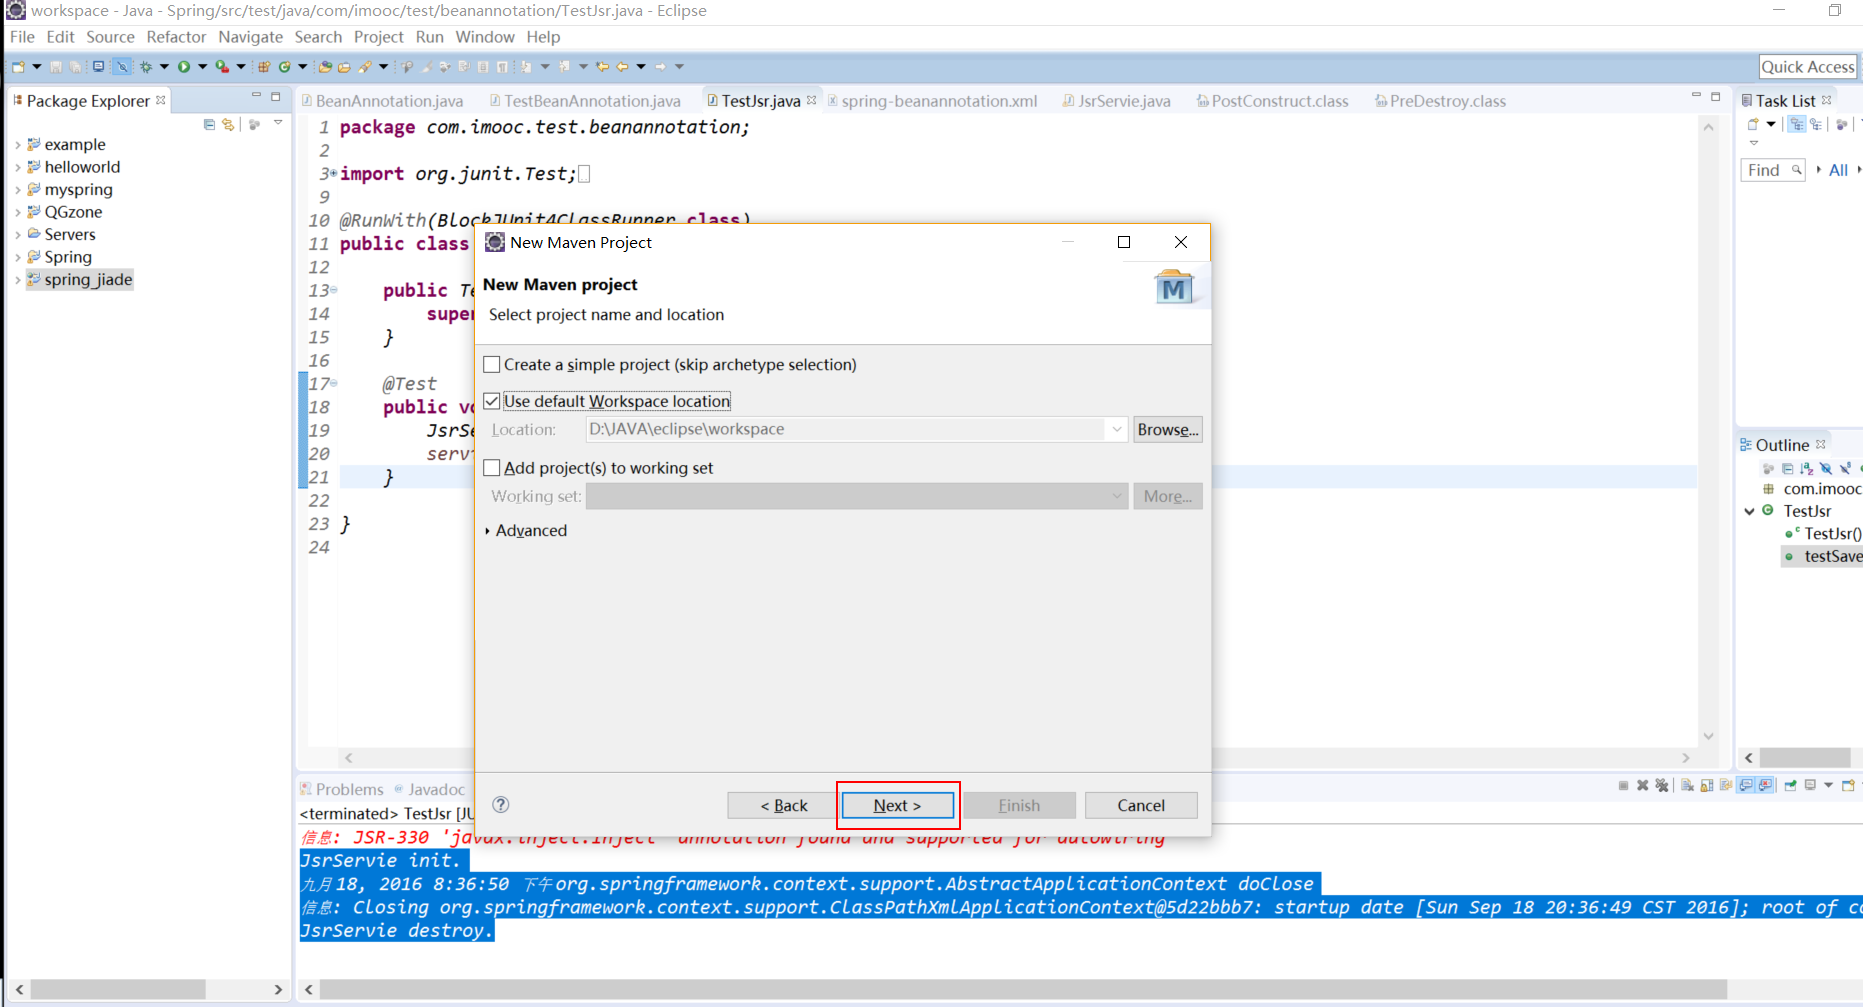Click the Search flashlight toolbar icon
1863x1007 pixels.
click(x=365, y=67)
